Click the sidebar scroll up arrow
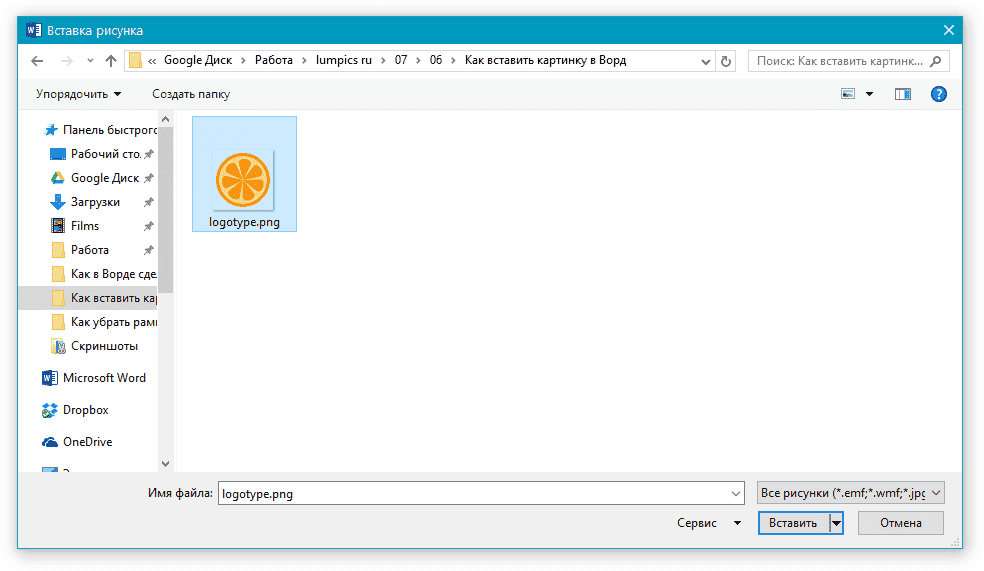The height and width of the screenshot is (571, 984). point(166,119)
